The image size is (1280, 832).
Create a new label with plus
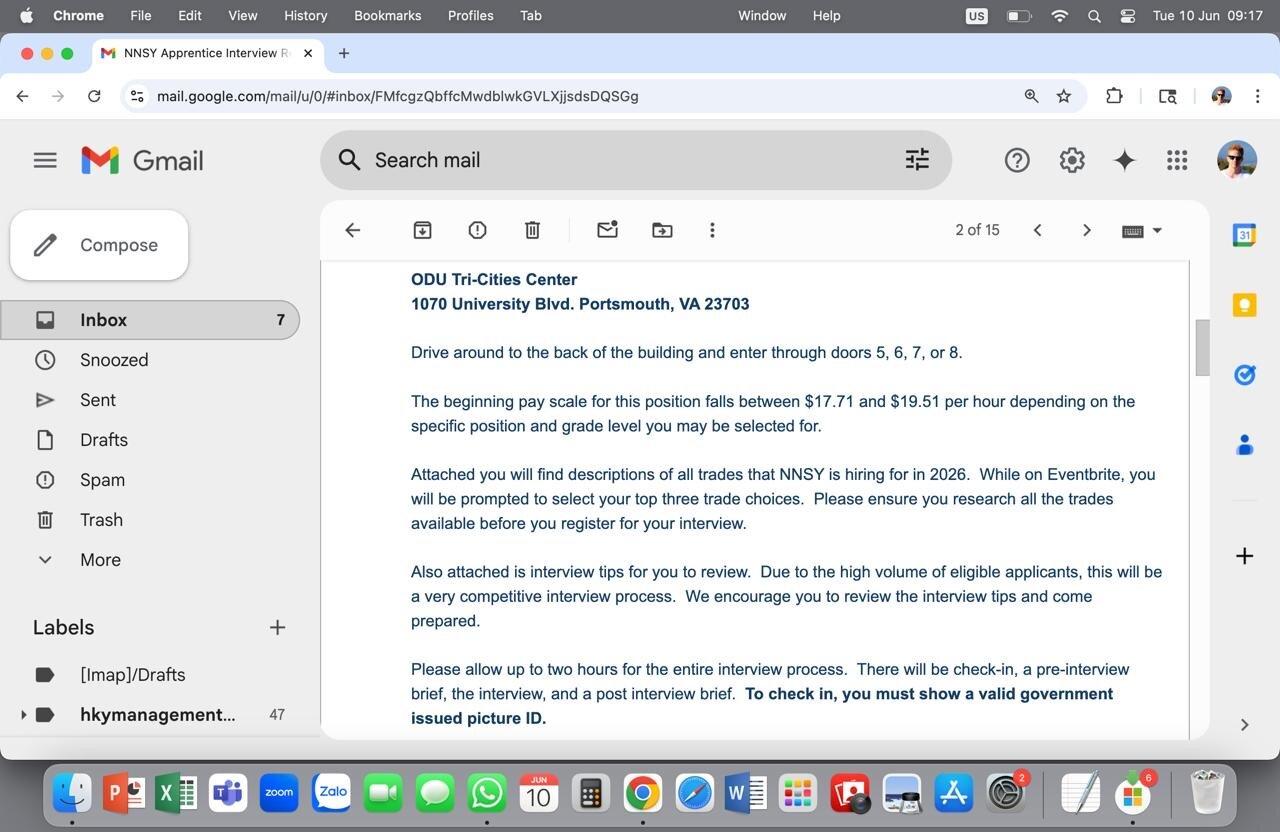[277, 627]
